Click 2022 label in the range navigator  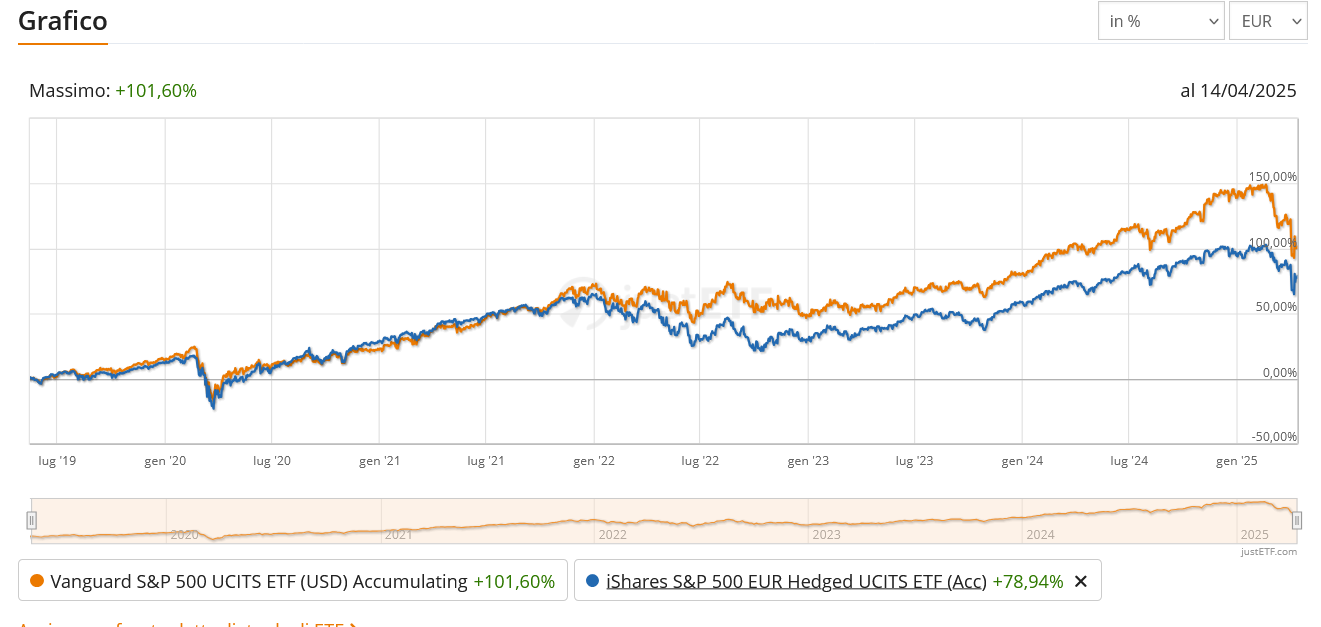(x=612, y=535)
